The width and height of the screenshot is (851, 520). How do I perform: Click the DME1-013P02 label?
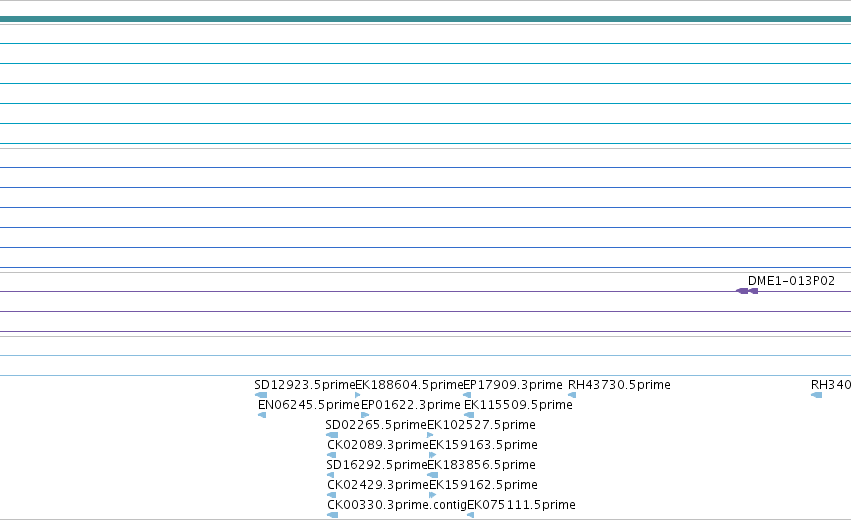[x=791, y=281]
